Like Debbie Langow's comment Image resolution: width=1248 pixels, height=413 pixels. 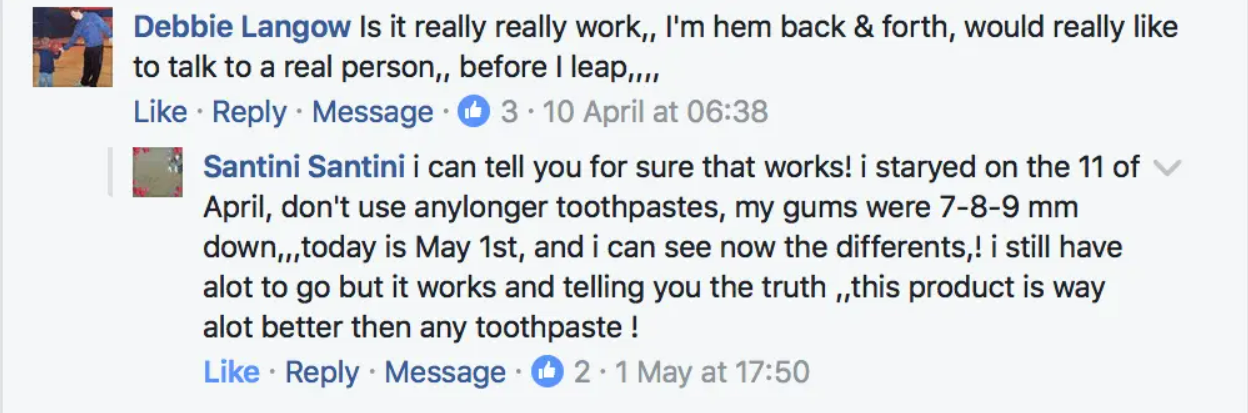click(160, 111)
